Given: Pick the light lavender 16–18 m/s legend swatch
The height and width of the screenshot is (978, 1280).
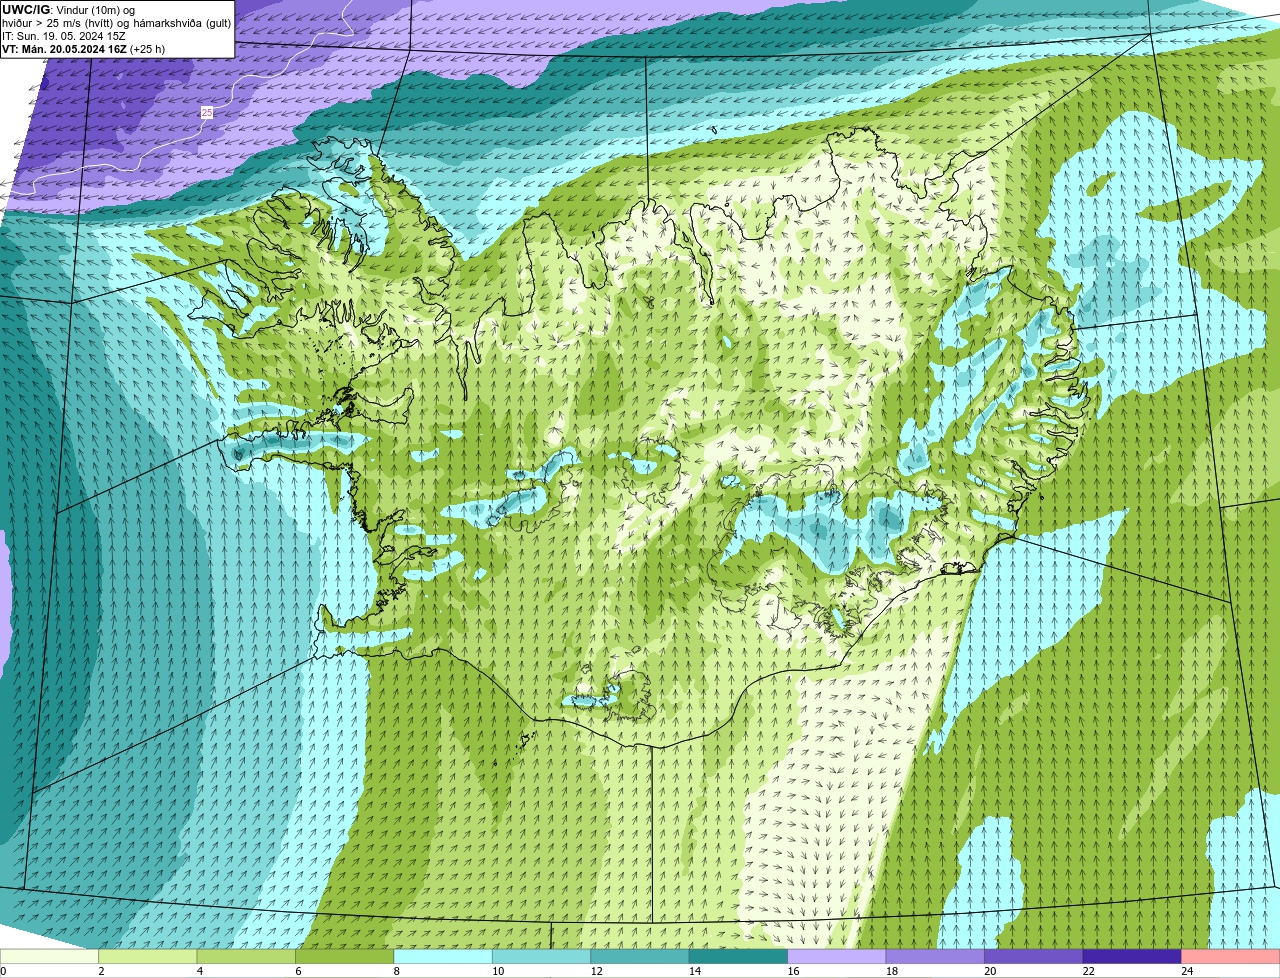Looking at the screenshot, I should (837, 956).
